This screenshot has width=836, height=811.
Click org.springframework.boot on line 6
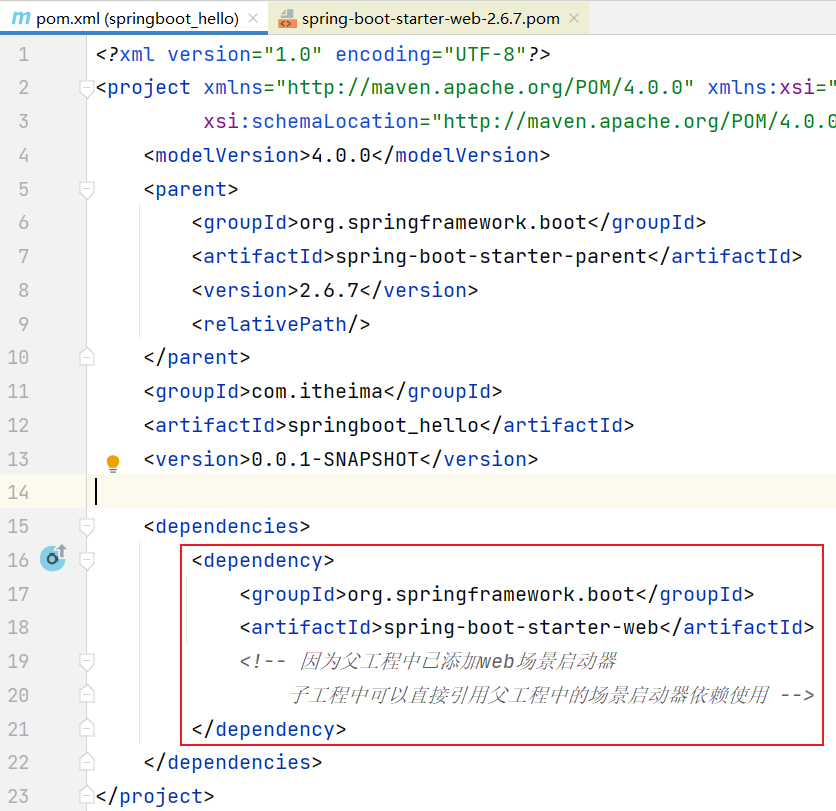tap(443, 223)
